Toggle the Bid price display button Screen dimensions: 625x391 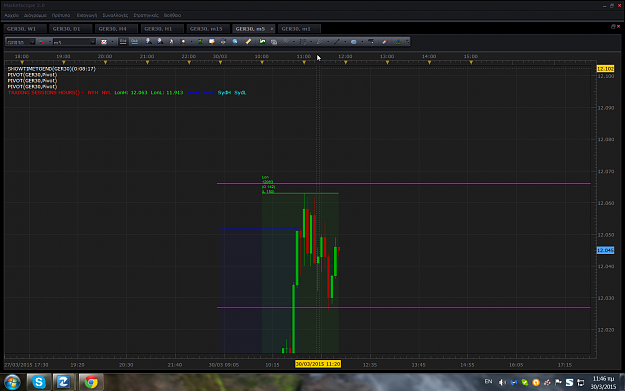point(123,42)
